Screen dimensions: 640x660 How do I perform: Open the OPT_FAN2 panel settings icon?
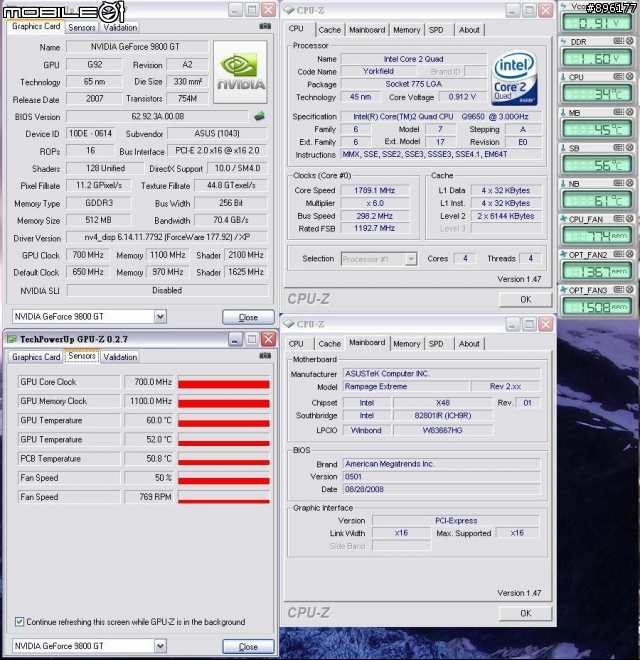[619, 254]
